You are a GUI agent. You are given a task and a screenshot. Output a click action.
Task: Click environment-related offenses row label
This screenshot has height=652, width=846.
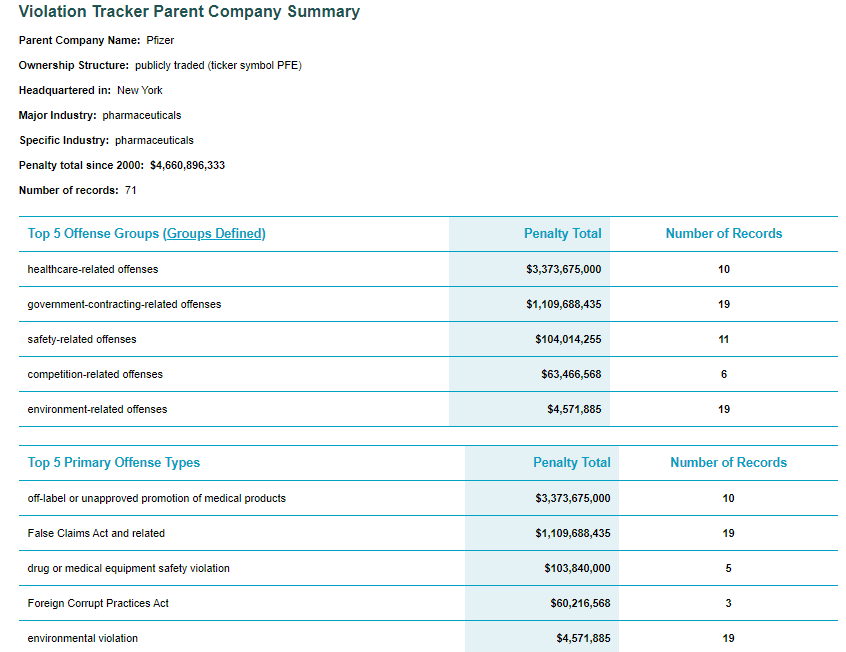pyautogui.click(x=97, y=410)
